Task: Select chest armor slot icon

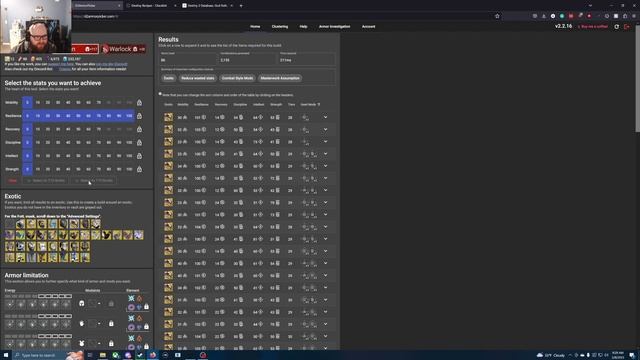Action: point(81,343)
